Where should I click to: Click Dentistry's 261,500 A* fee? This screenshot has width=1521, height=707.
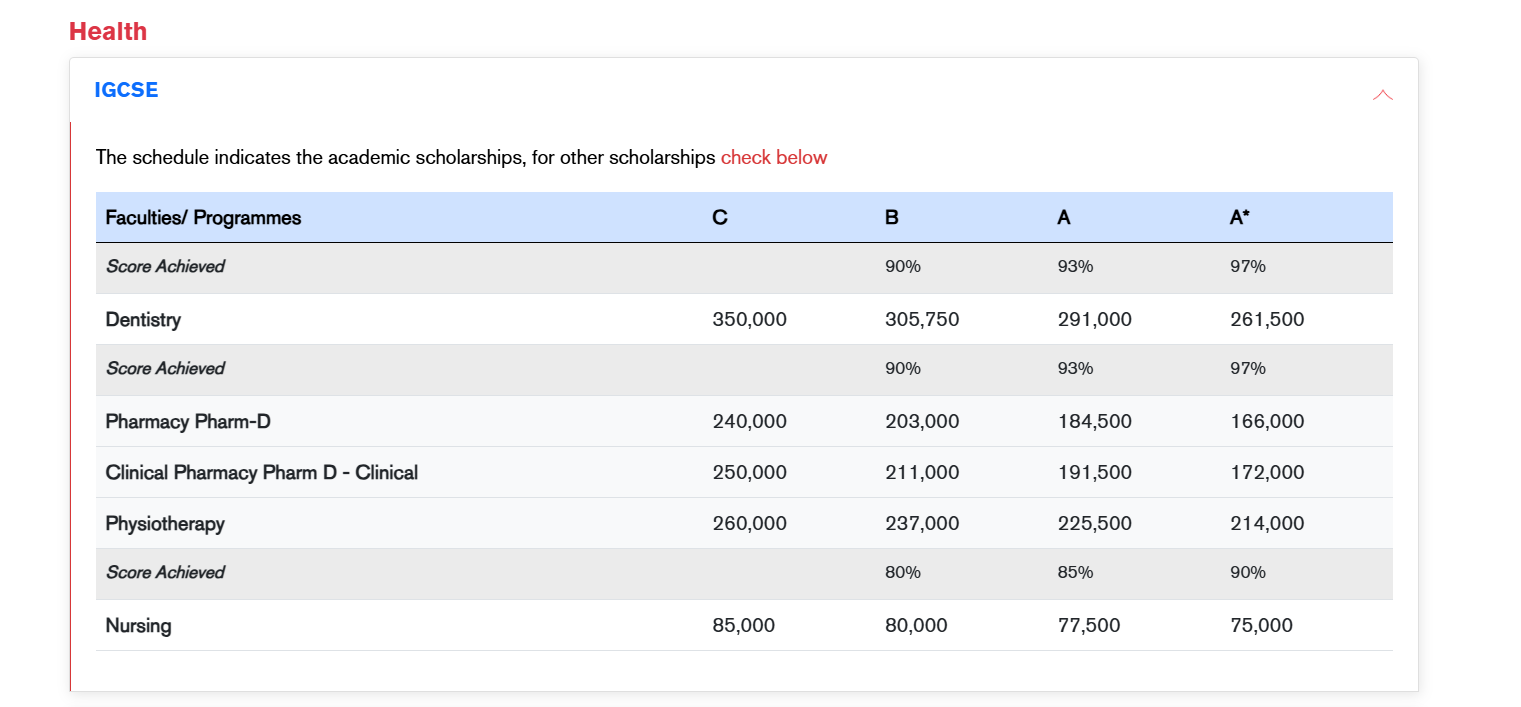[1267, 320]
